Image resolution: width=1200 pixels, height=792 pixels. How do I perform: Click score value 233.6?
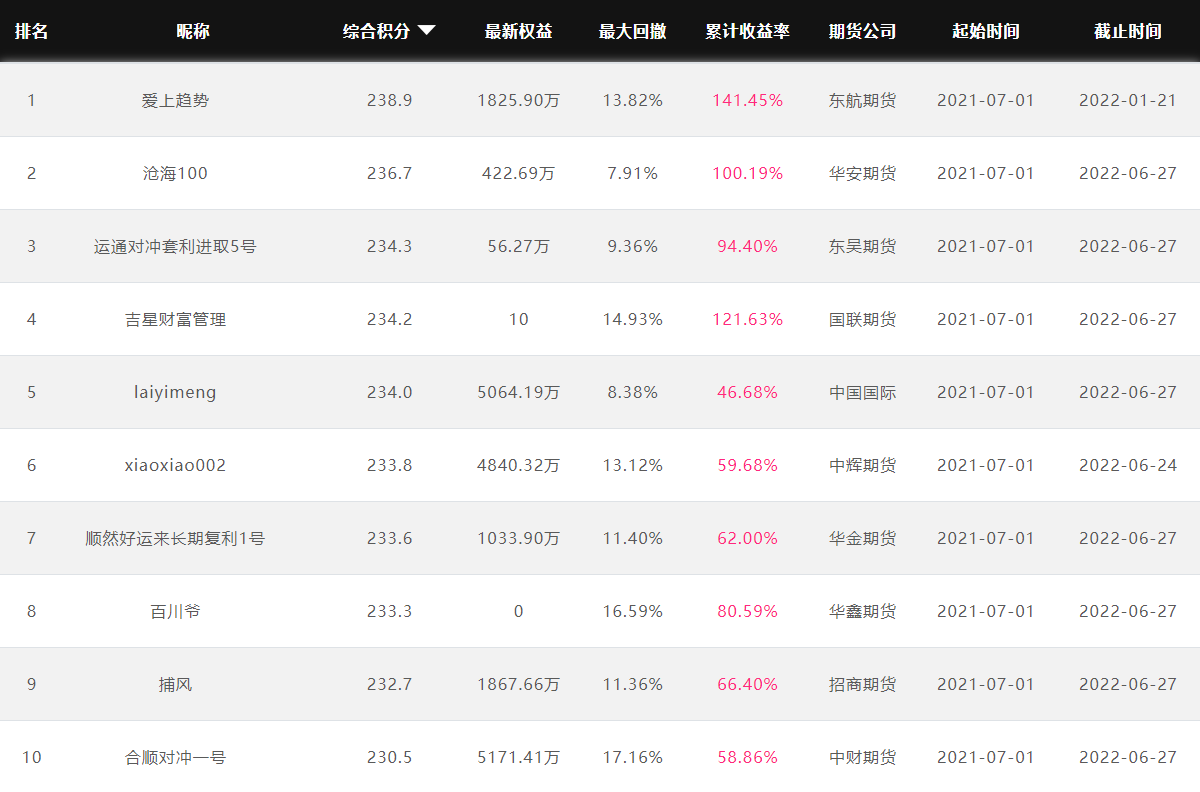pos(390,538)
